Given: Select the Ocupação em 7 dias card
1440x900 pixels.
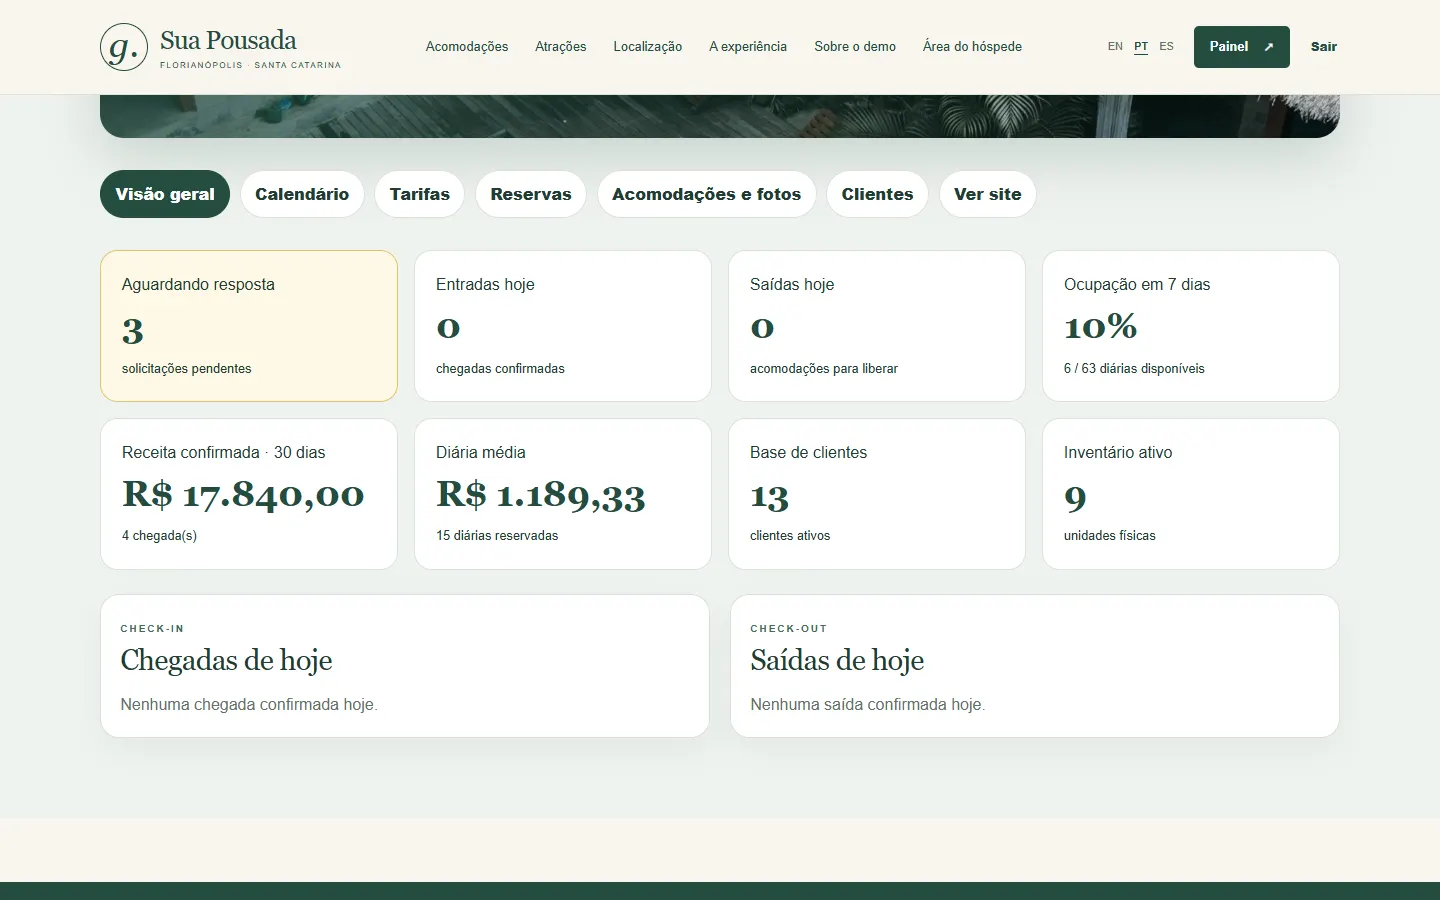Looking at the screenshot, I should point(1191,326).
